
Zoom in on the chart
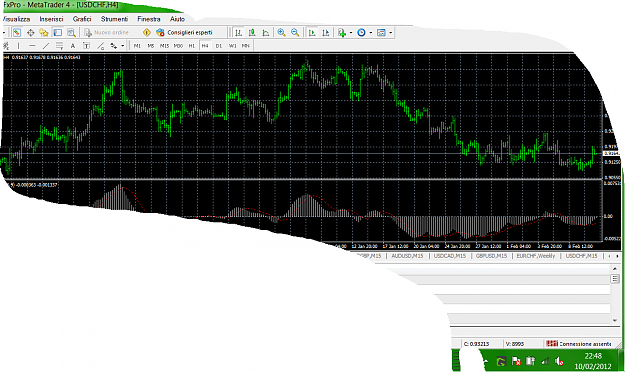[x=281, y=33]
